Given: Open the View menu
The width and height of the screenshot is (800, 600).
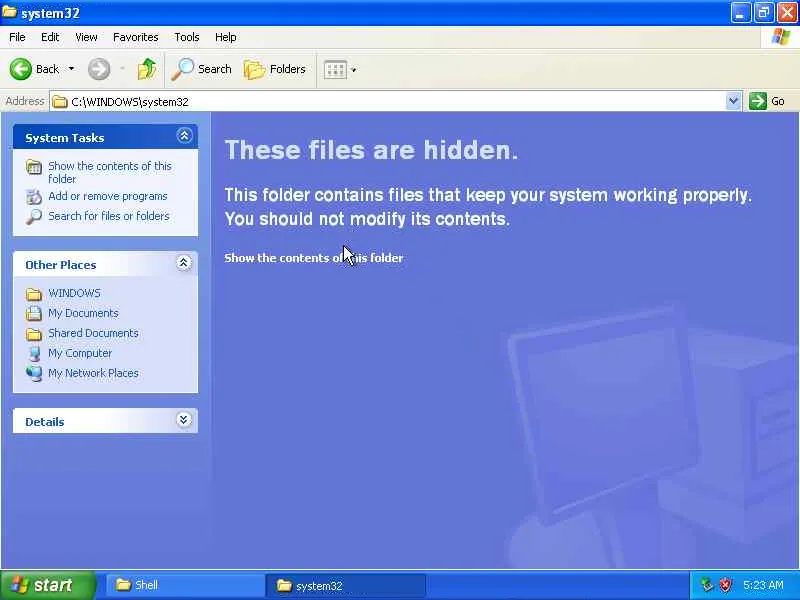Looking at the screenshot, I should pyautogui.click(x=86, y=37).
